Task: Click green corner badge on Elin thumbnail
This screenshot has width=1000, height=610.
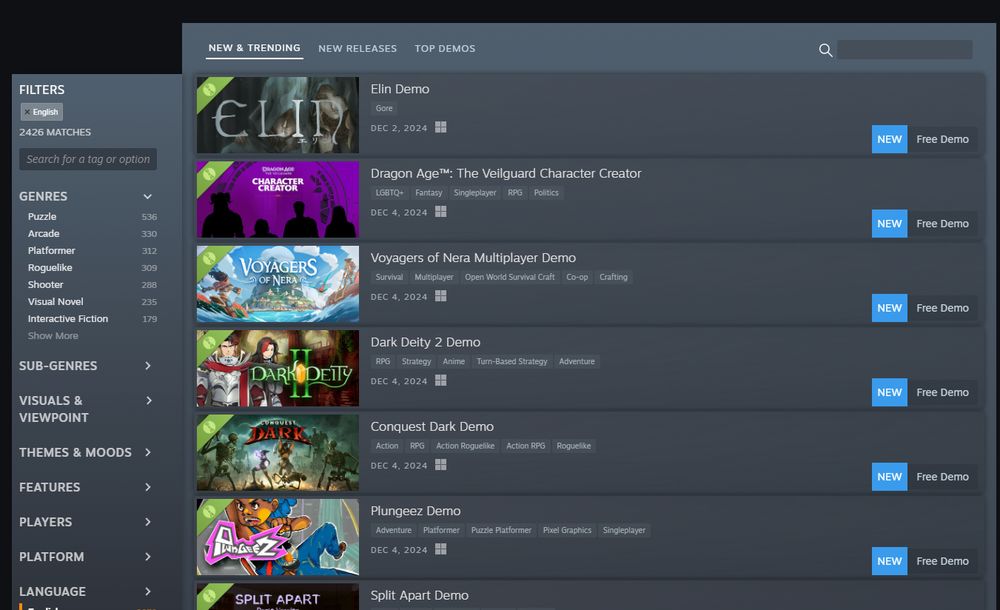Action: tap(209, 89)
